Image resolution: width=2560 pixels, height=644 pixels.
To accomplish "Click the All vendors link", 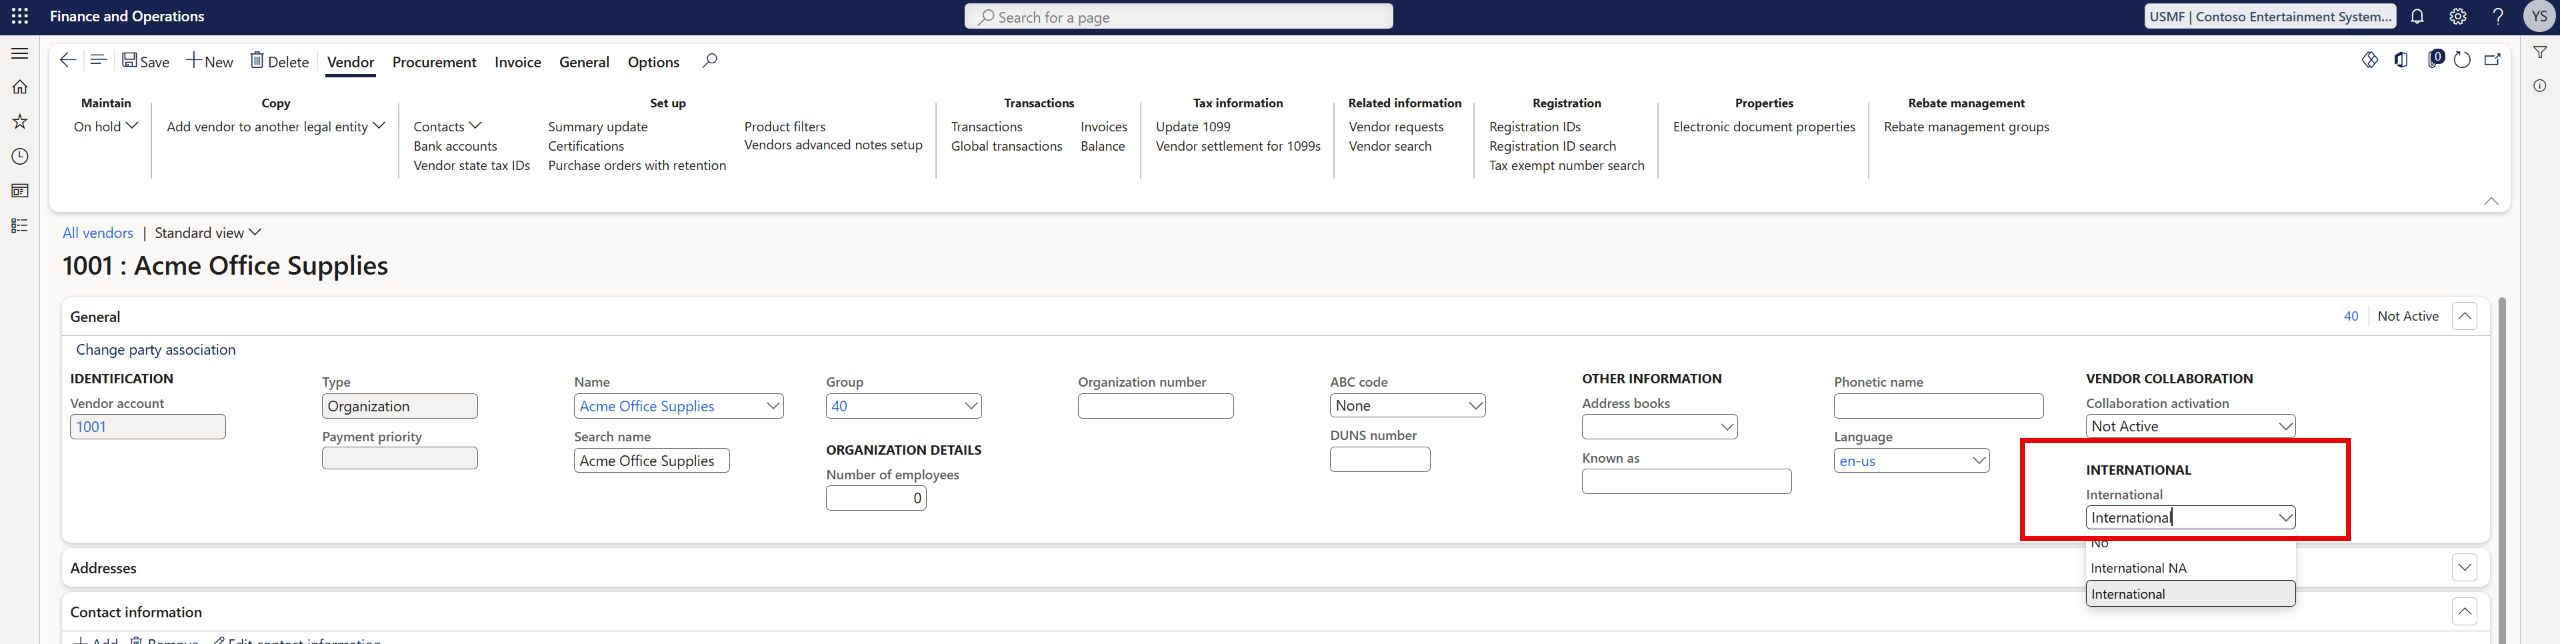I will tap(98, 233).
